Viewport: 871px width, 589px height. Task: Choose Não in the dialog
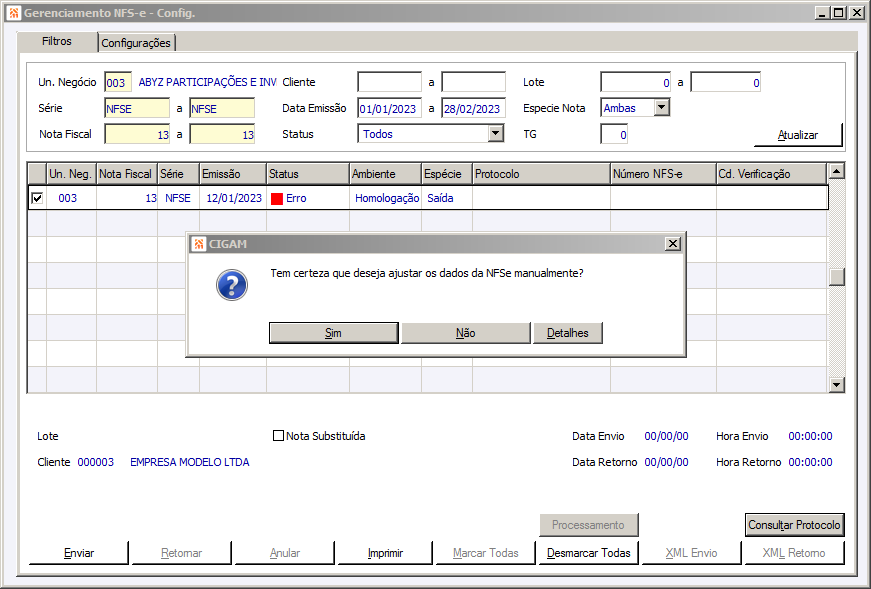tap(465, 333)
